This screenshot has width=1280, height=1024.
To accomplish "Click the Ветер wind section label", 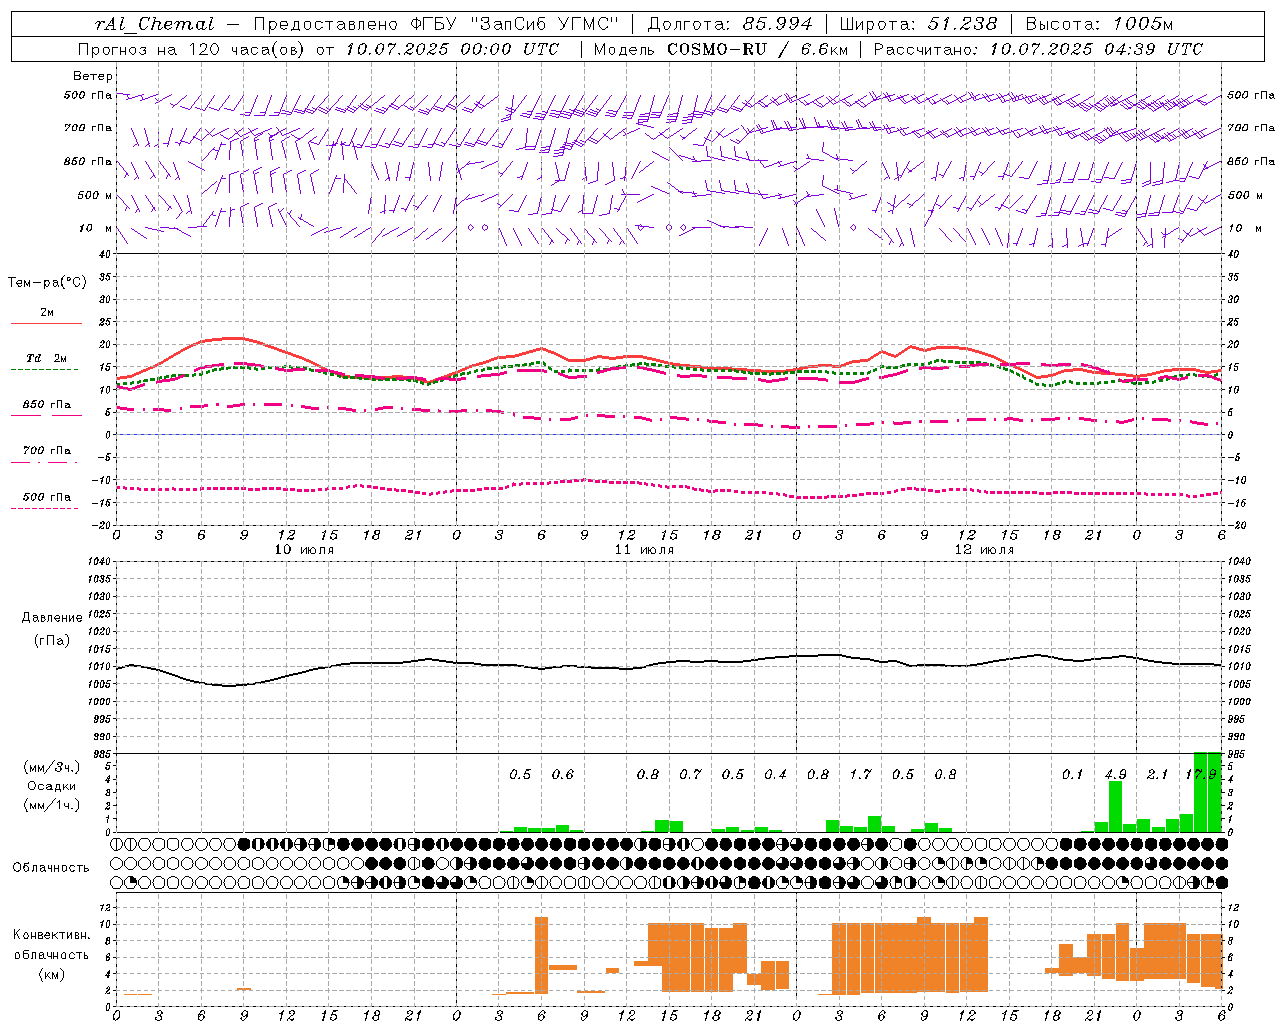I will point(93,76).
